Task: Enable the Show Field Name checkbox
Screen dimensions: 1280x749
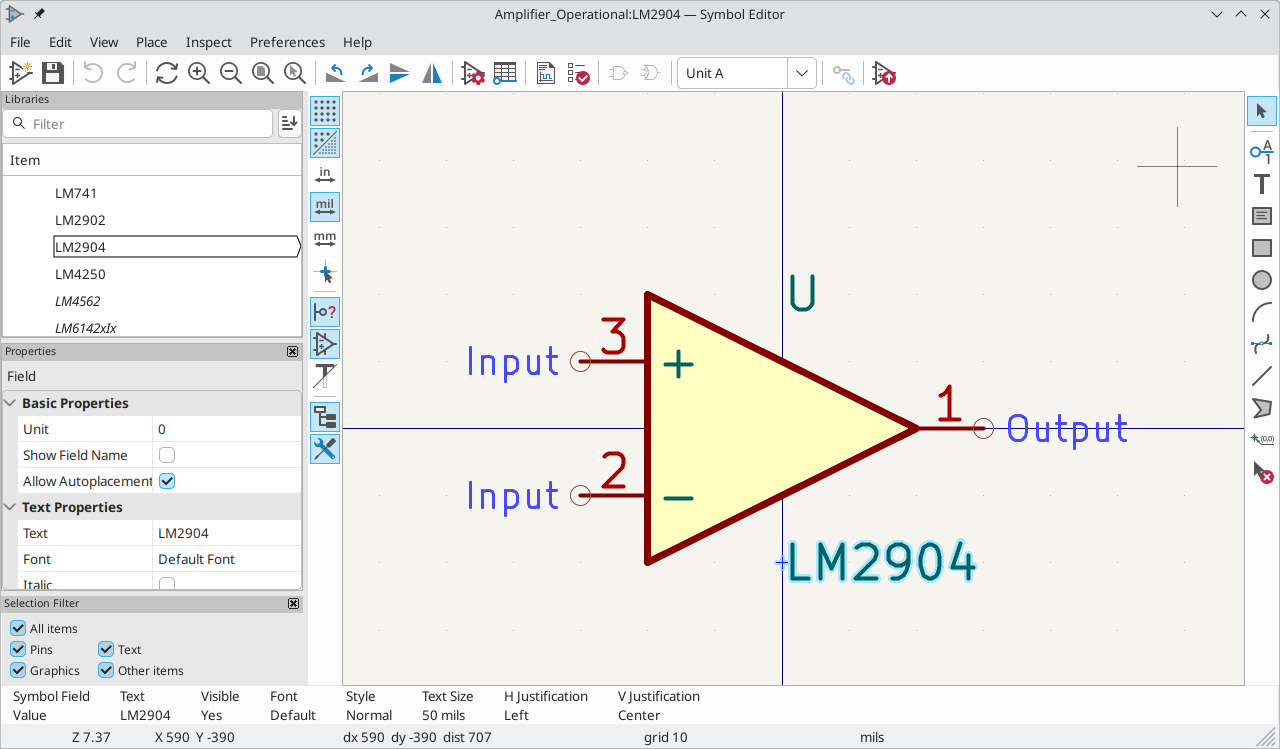Action: tap(167, 455)
